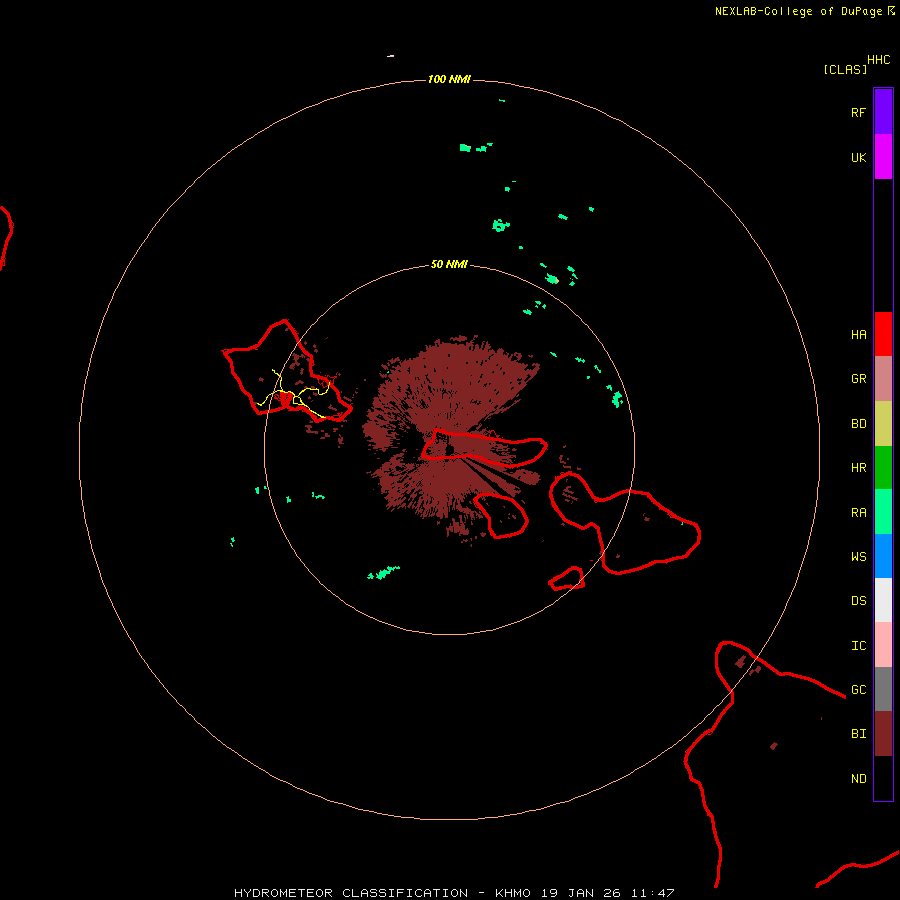This screenshot has height=900, width=900.
Task: Click the magenta UK legend color swatch
Action: coord(883,157)
